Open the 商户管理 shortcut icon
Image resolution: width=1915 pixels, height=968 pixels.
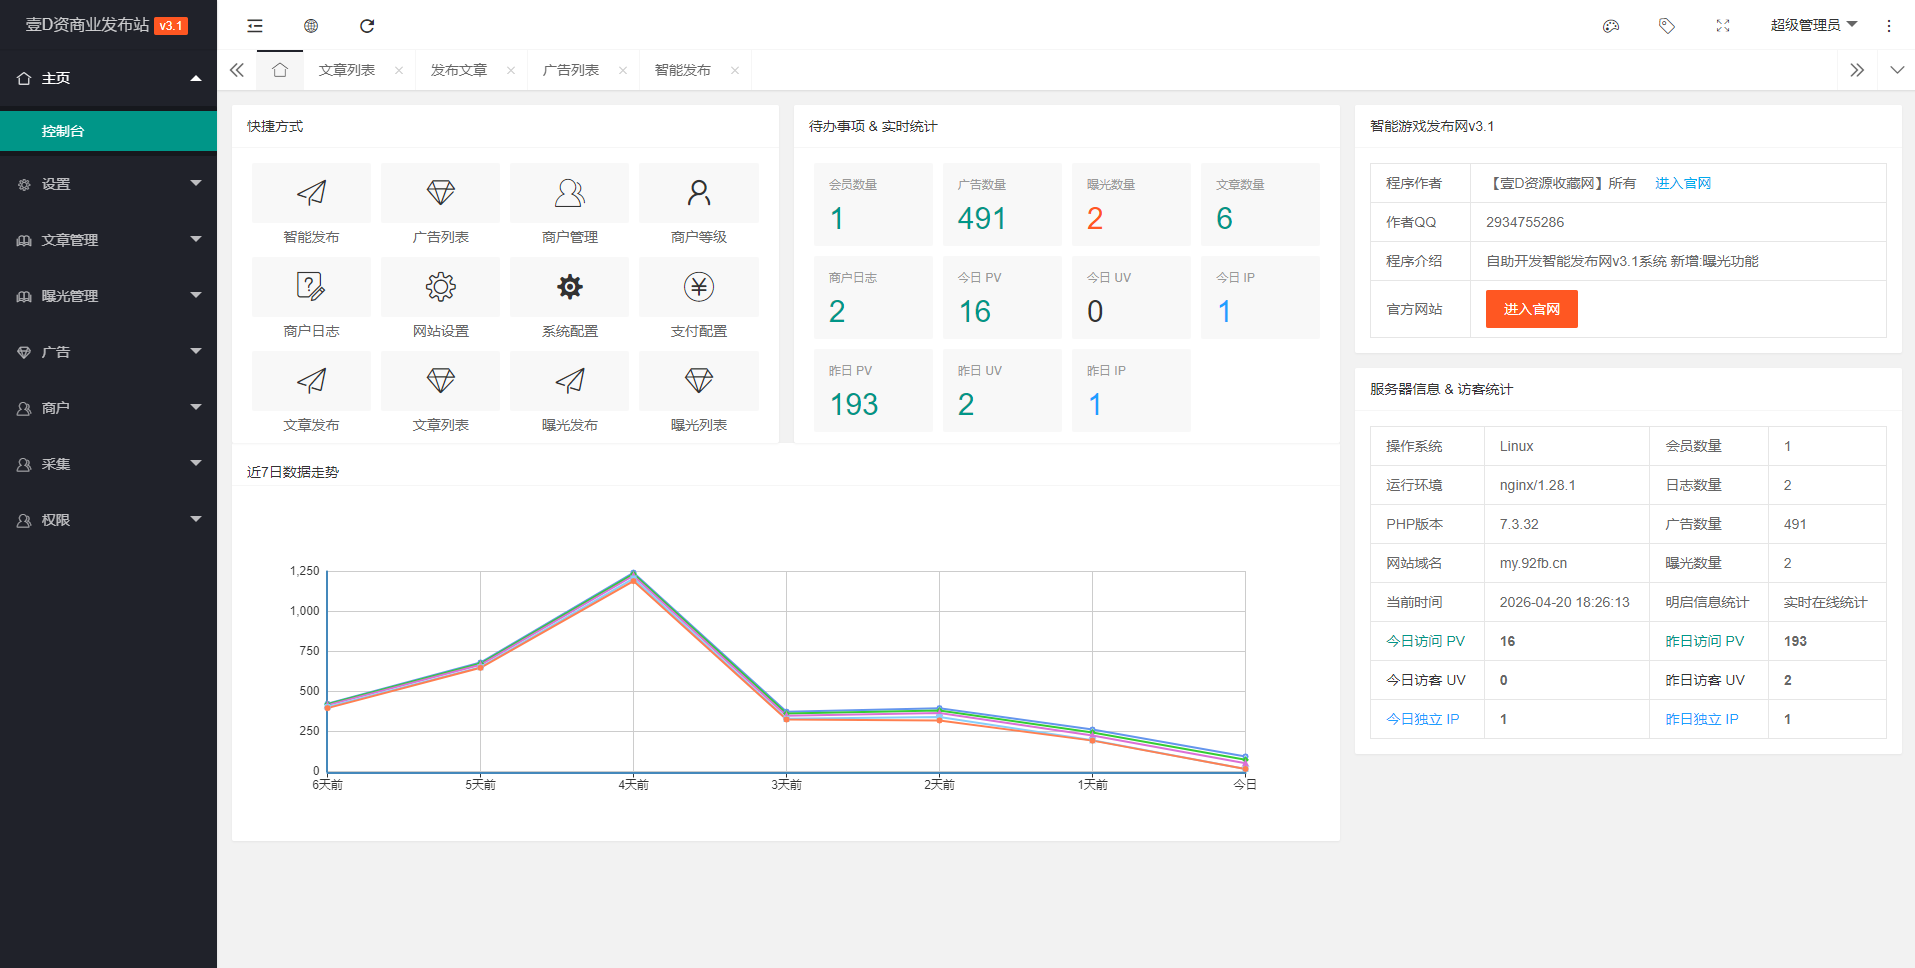(569, 193)
